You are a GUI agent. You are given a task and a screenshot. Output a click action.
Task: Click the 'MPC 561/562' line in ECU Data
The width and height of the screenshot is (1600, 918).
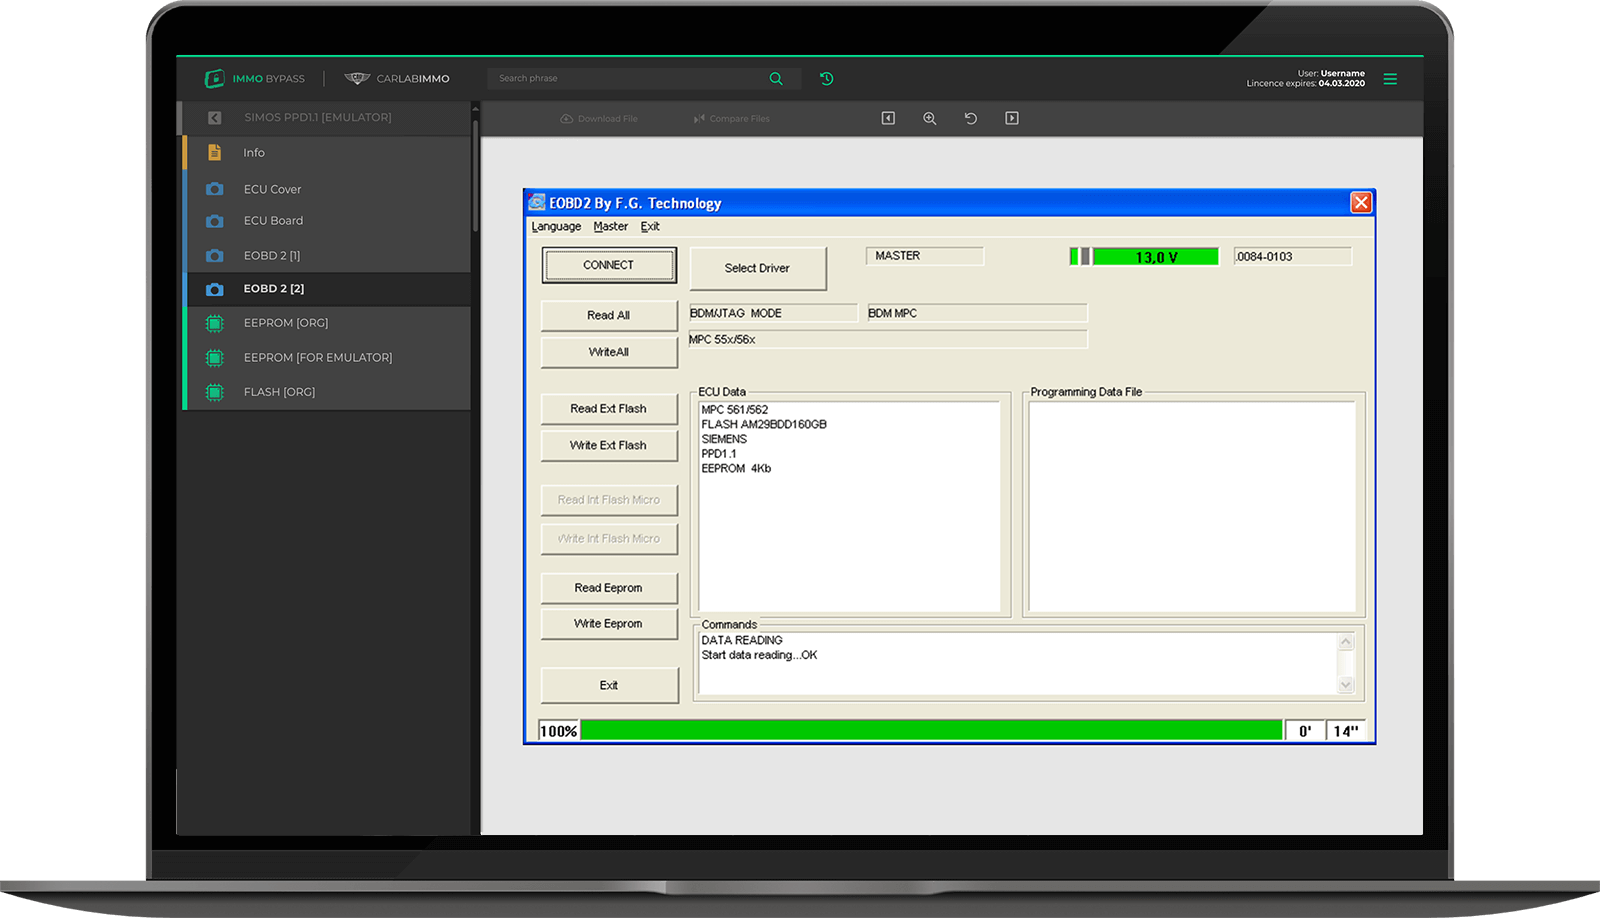pyautogui.click(x=735, y=410)
